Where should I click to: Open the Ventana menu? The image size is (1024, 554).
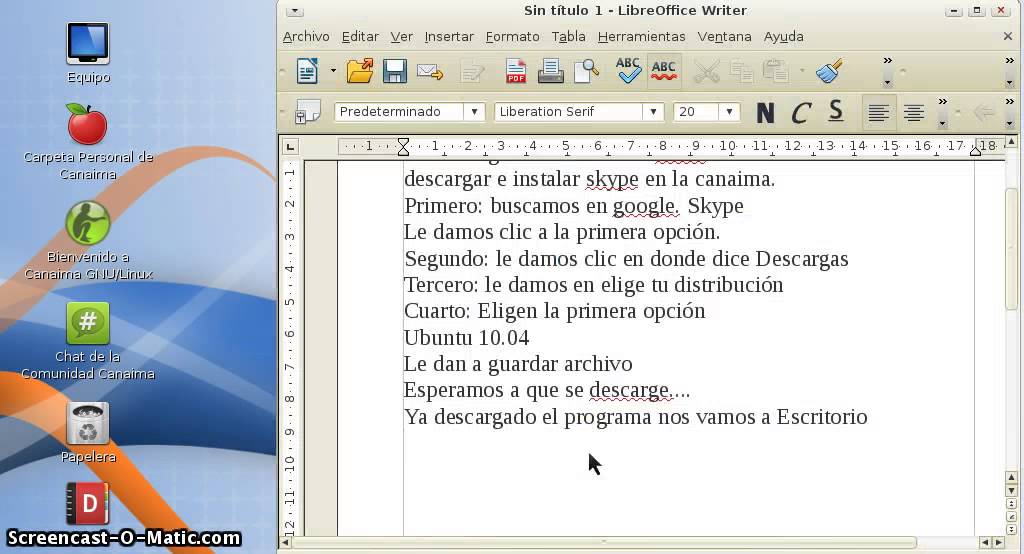(724, 37)
